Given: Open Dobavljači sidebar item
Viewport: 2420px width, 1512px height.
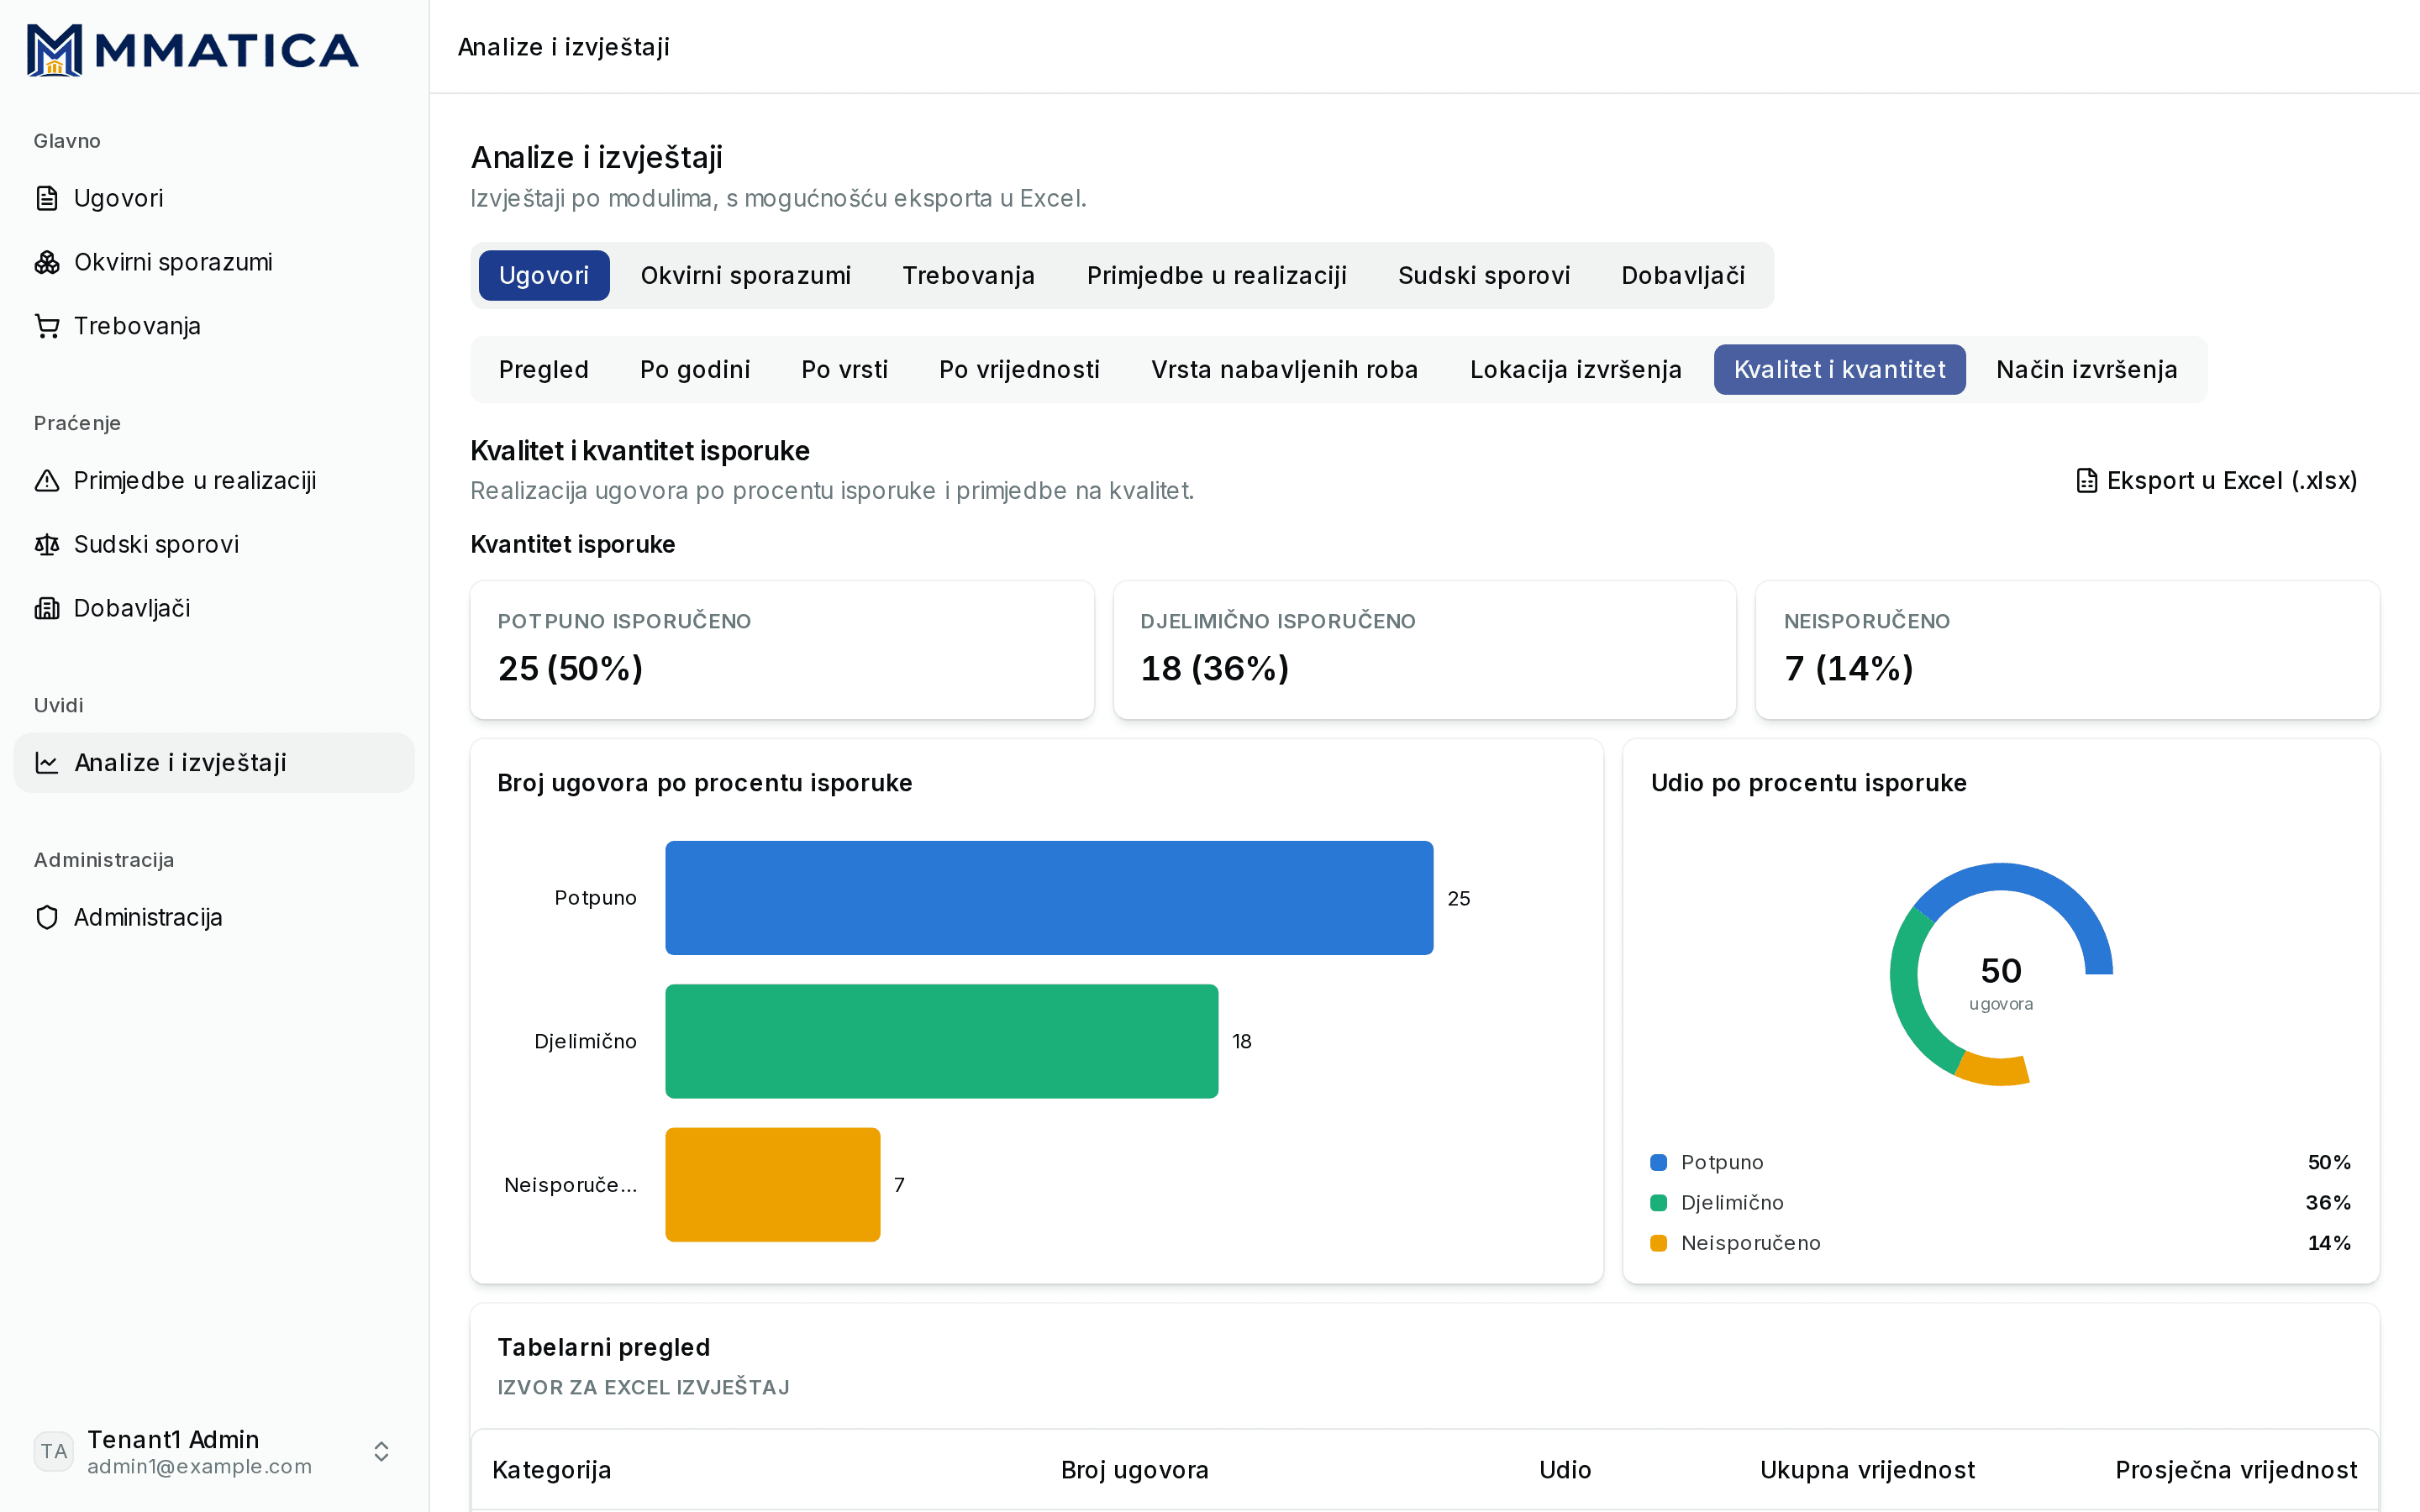Looking at the screenshot, I should click(x=214, y=609).
